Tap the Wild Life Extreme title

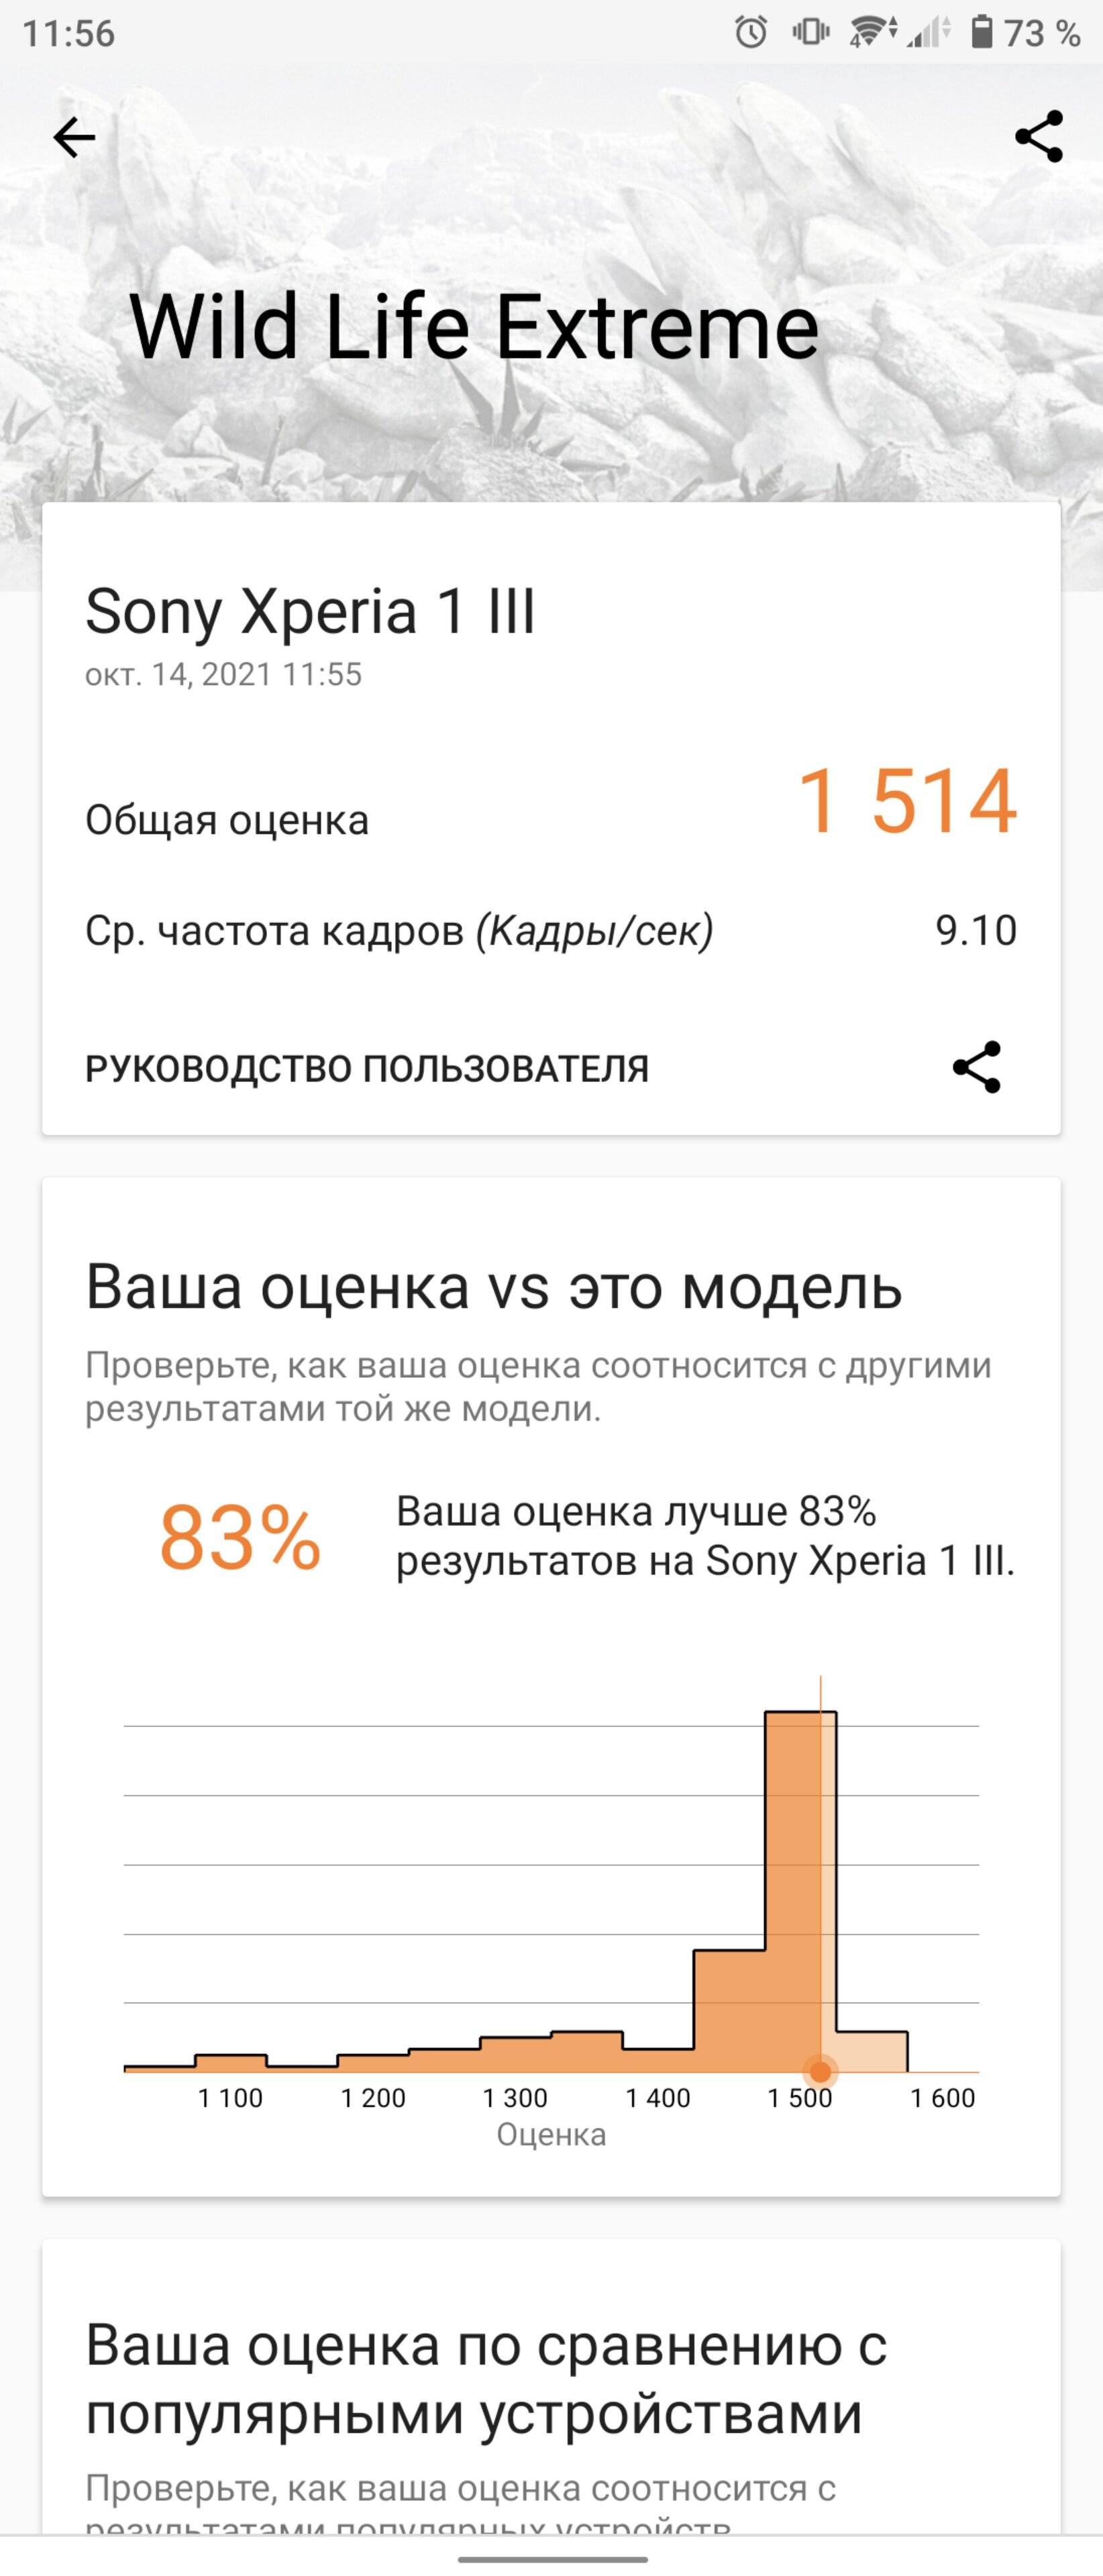click(474, 327)
